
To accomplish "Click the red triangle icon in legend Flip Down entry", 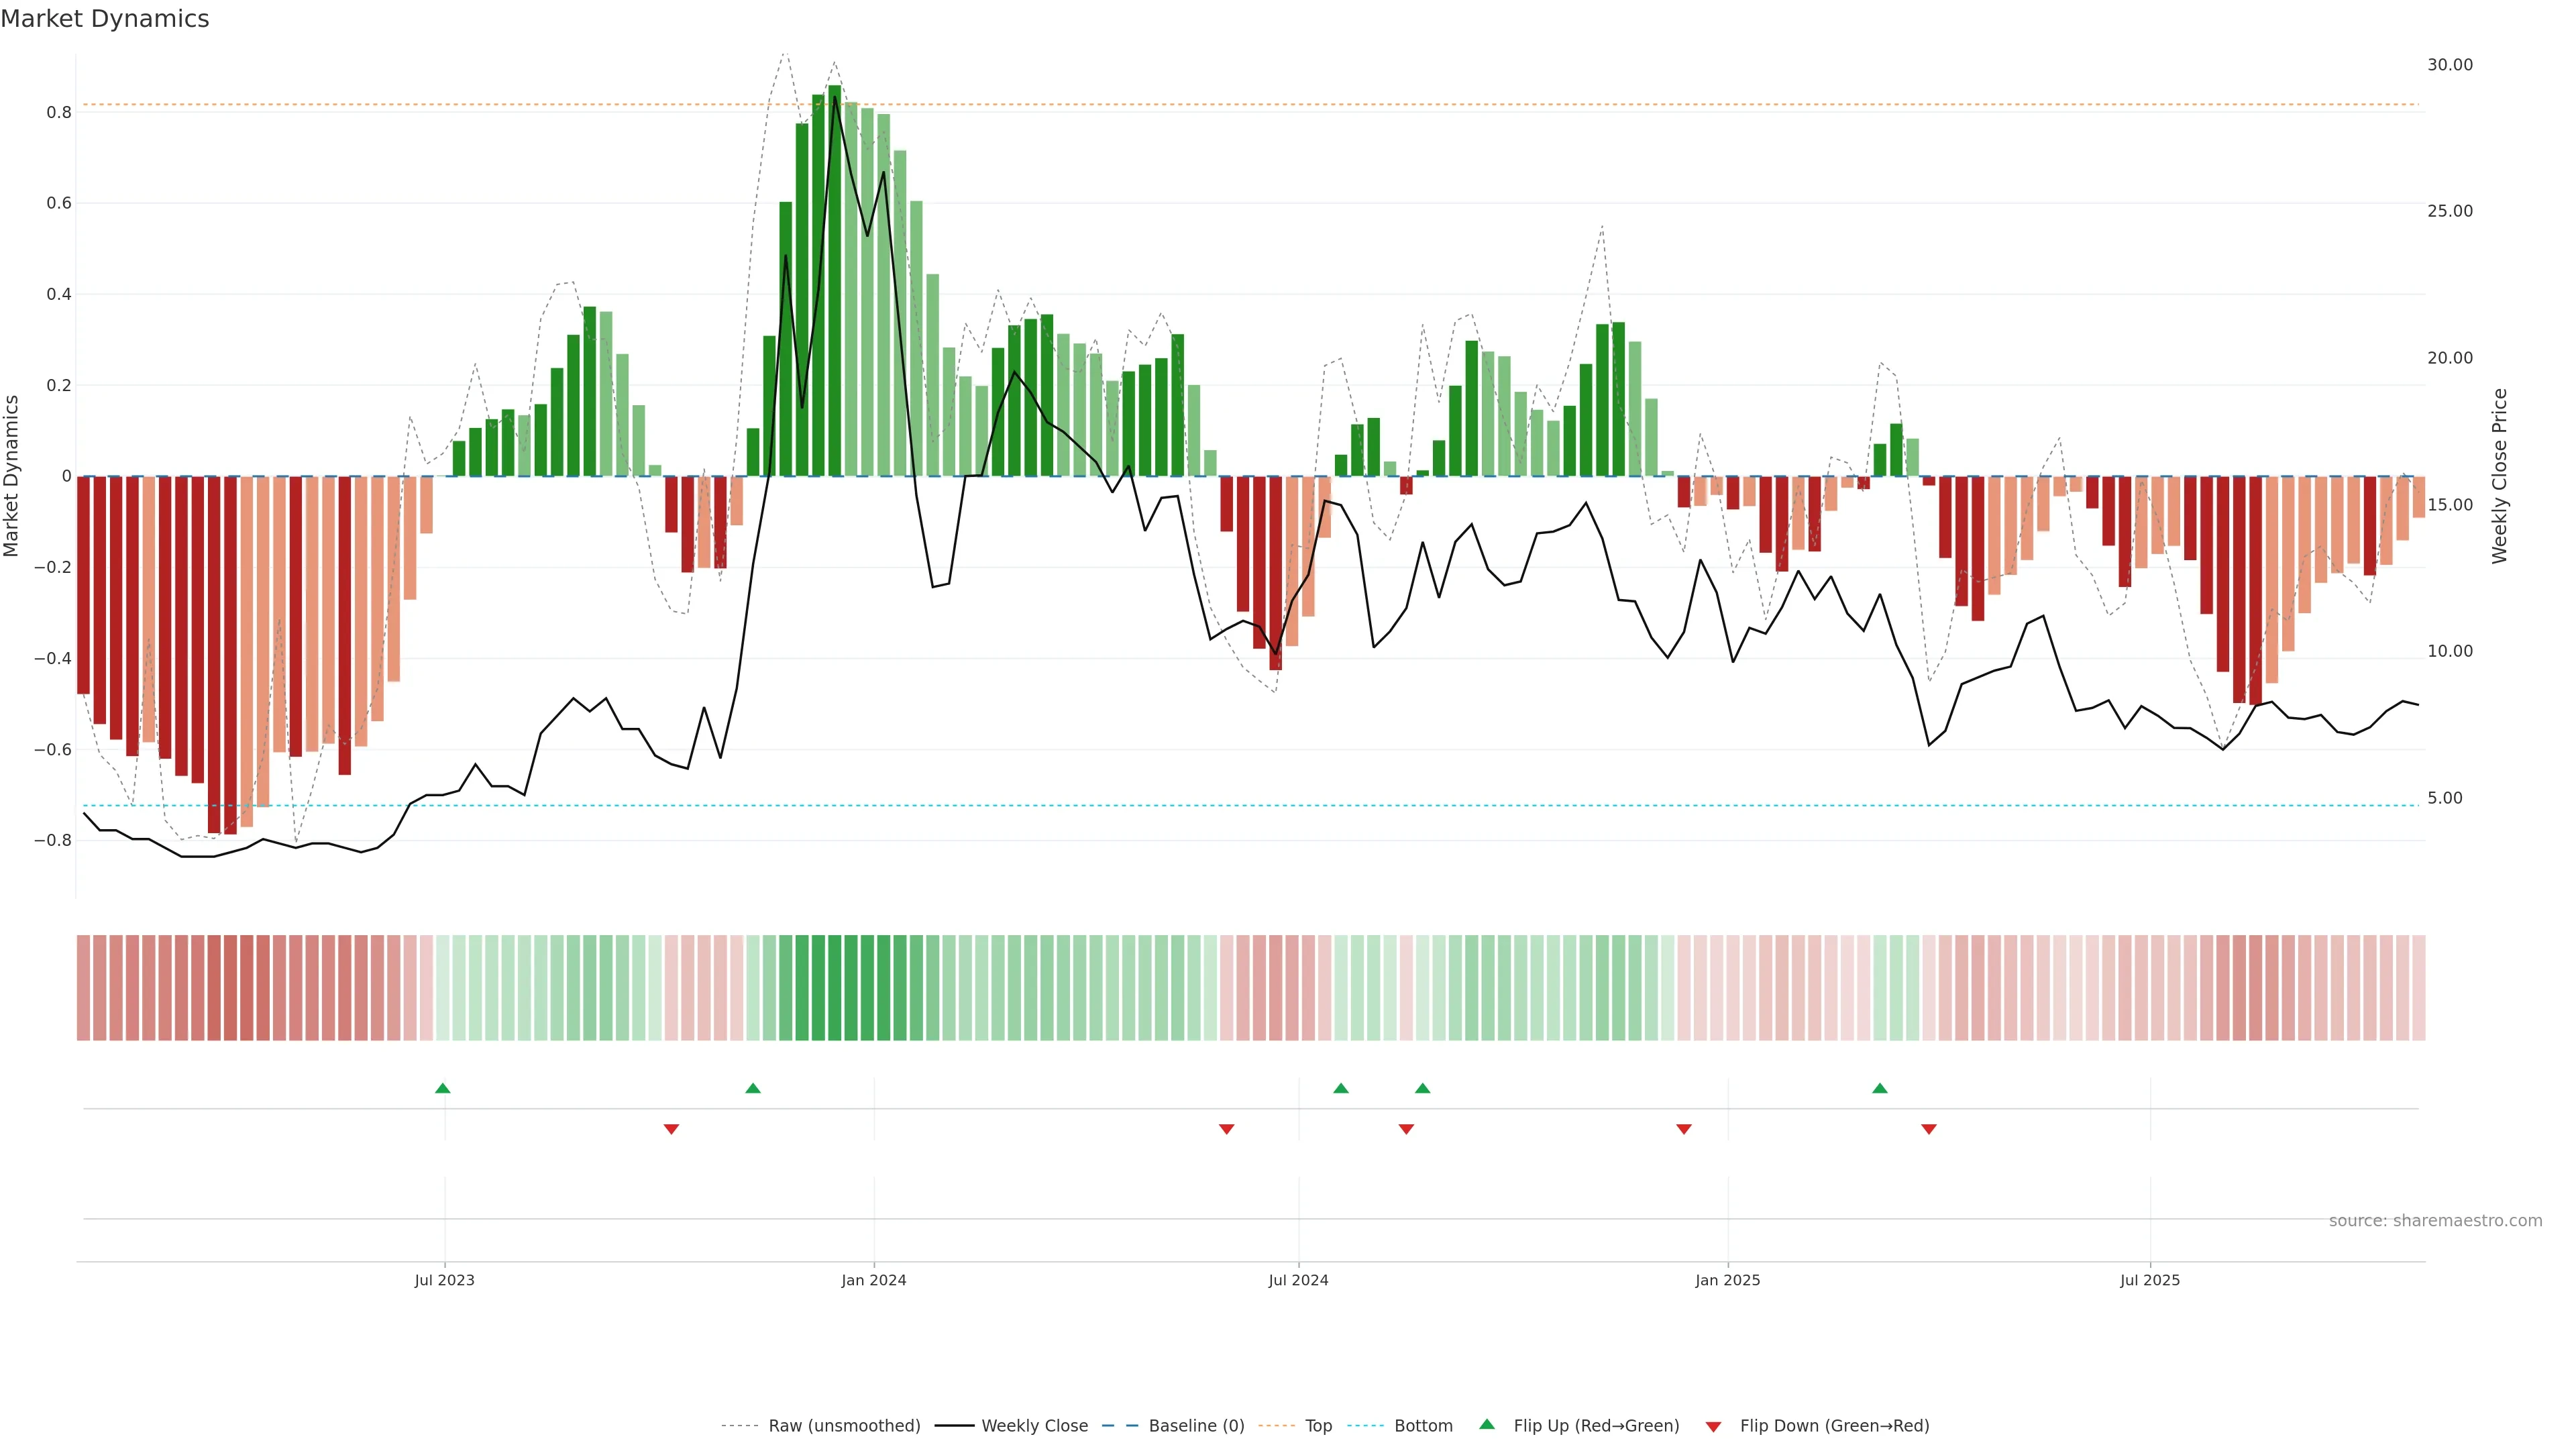I will [x=1713, y=1427].
